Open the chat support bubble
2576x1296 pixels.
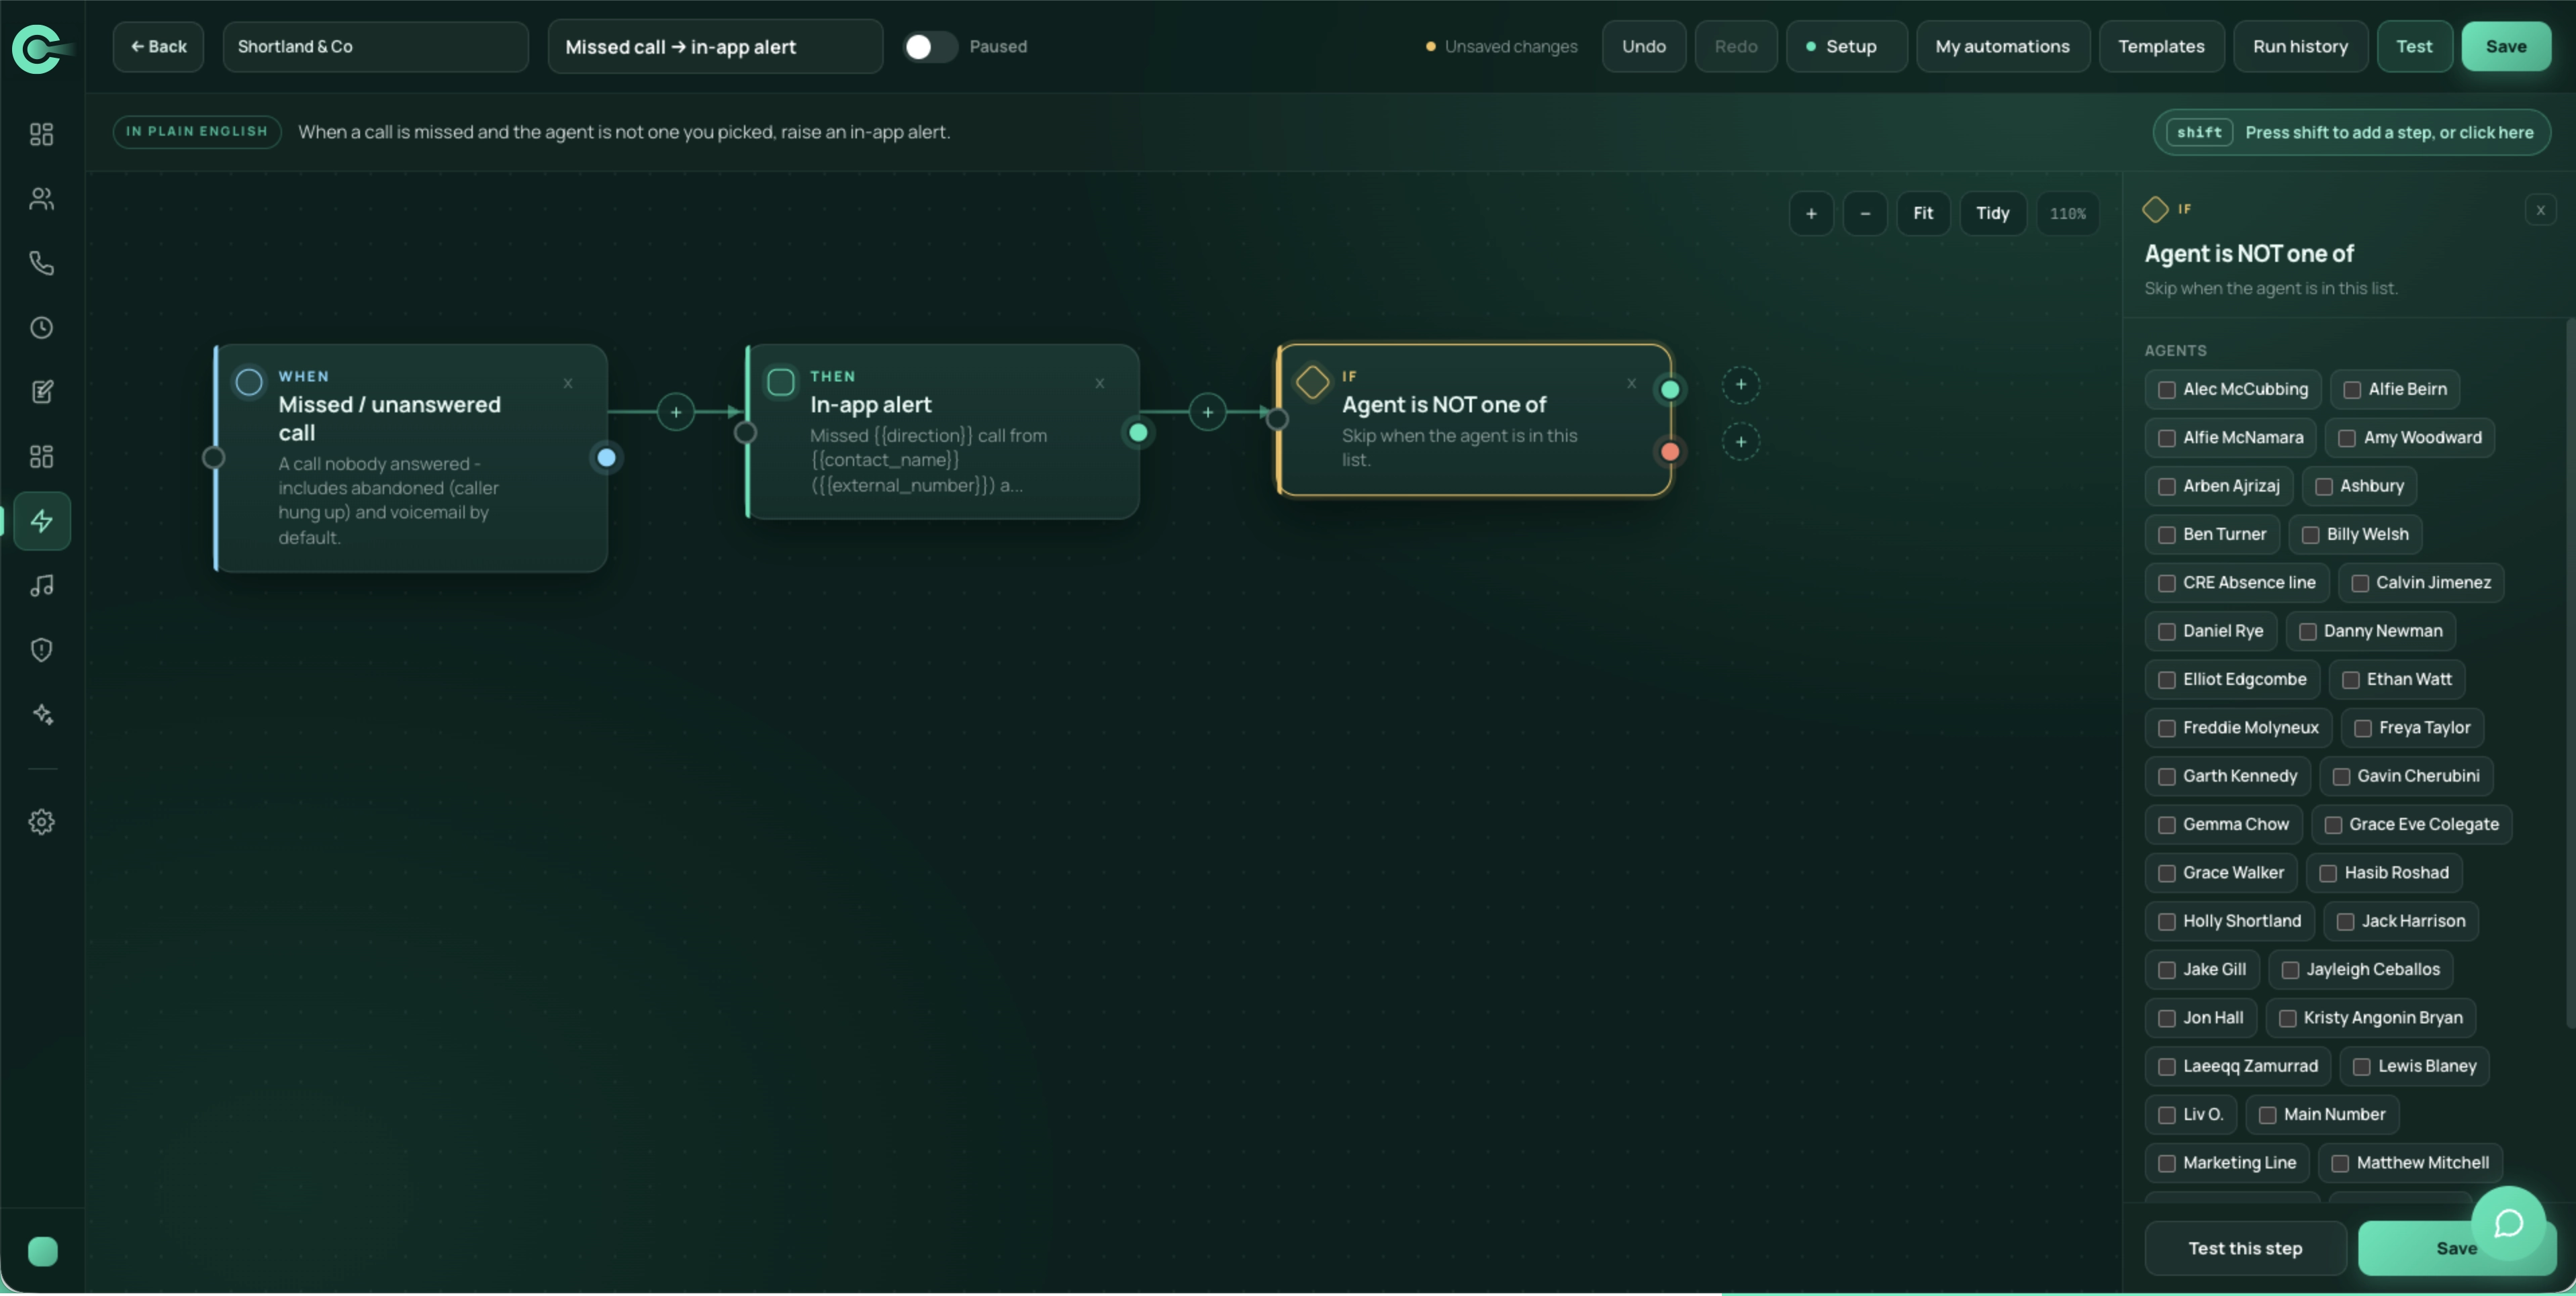(x=2508, y=1223)
